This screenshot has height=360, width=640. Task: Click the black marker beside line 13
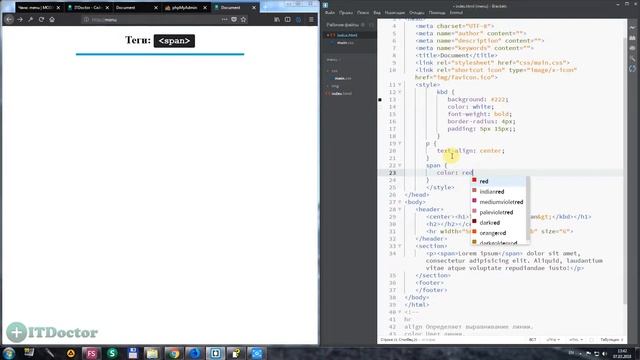coord(380,99)
